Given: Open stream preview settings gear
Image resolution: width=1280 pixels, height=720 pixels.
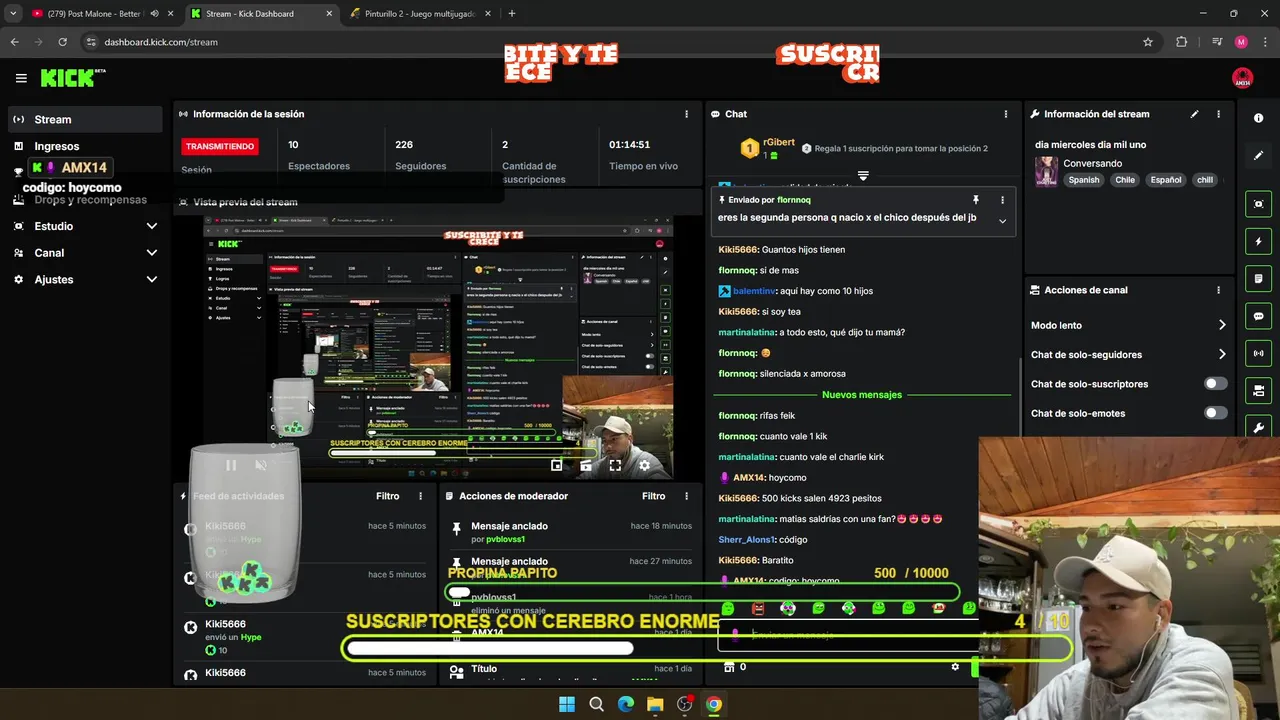Looking at the screenshot, I should tap(644, 465).
